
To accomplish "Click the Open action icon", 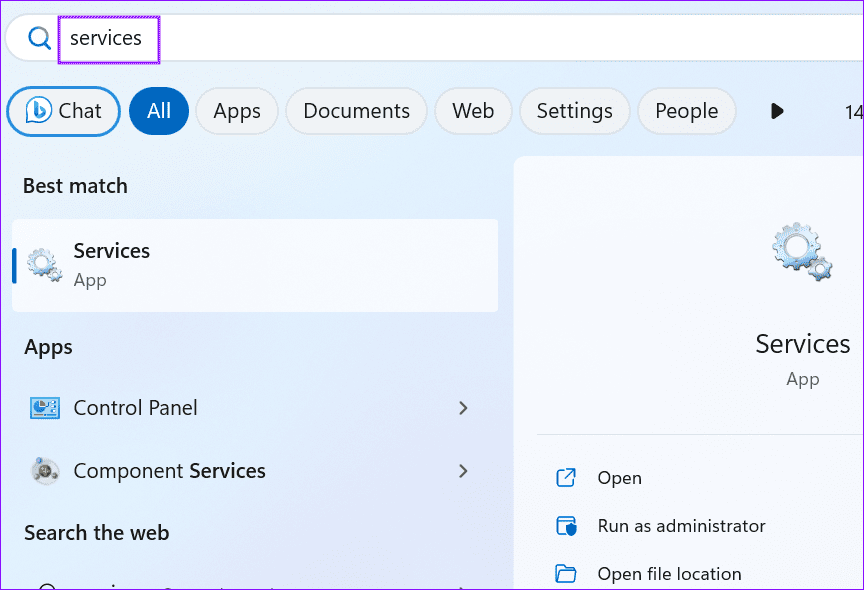I will 566,478.
